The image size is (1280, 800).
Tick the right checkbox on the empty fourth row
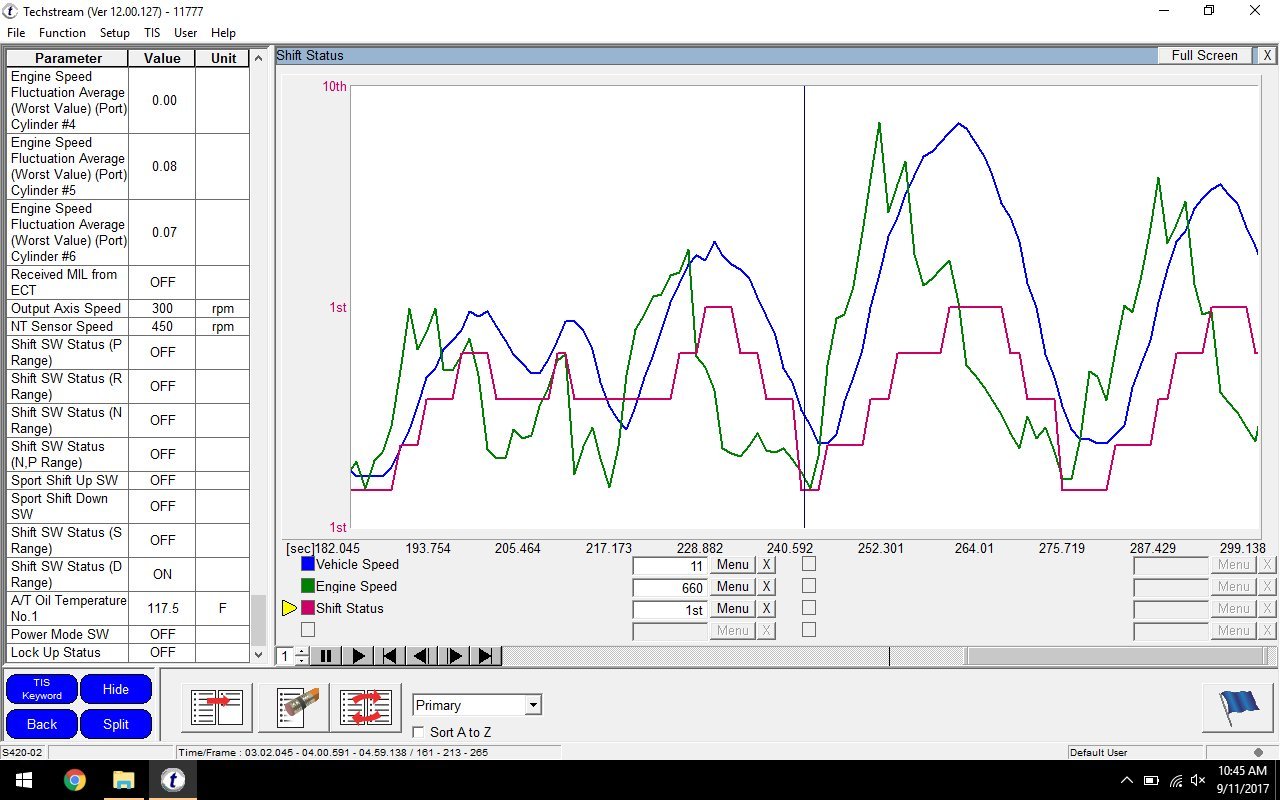[x=809, y=630]
